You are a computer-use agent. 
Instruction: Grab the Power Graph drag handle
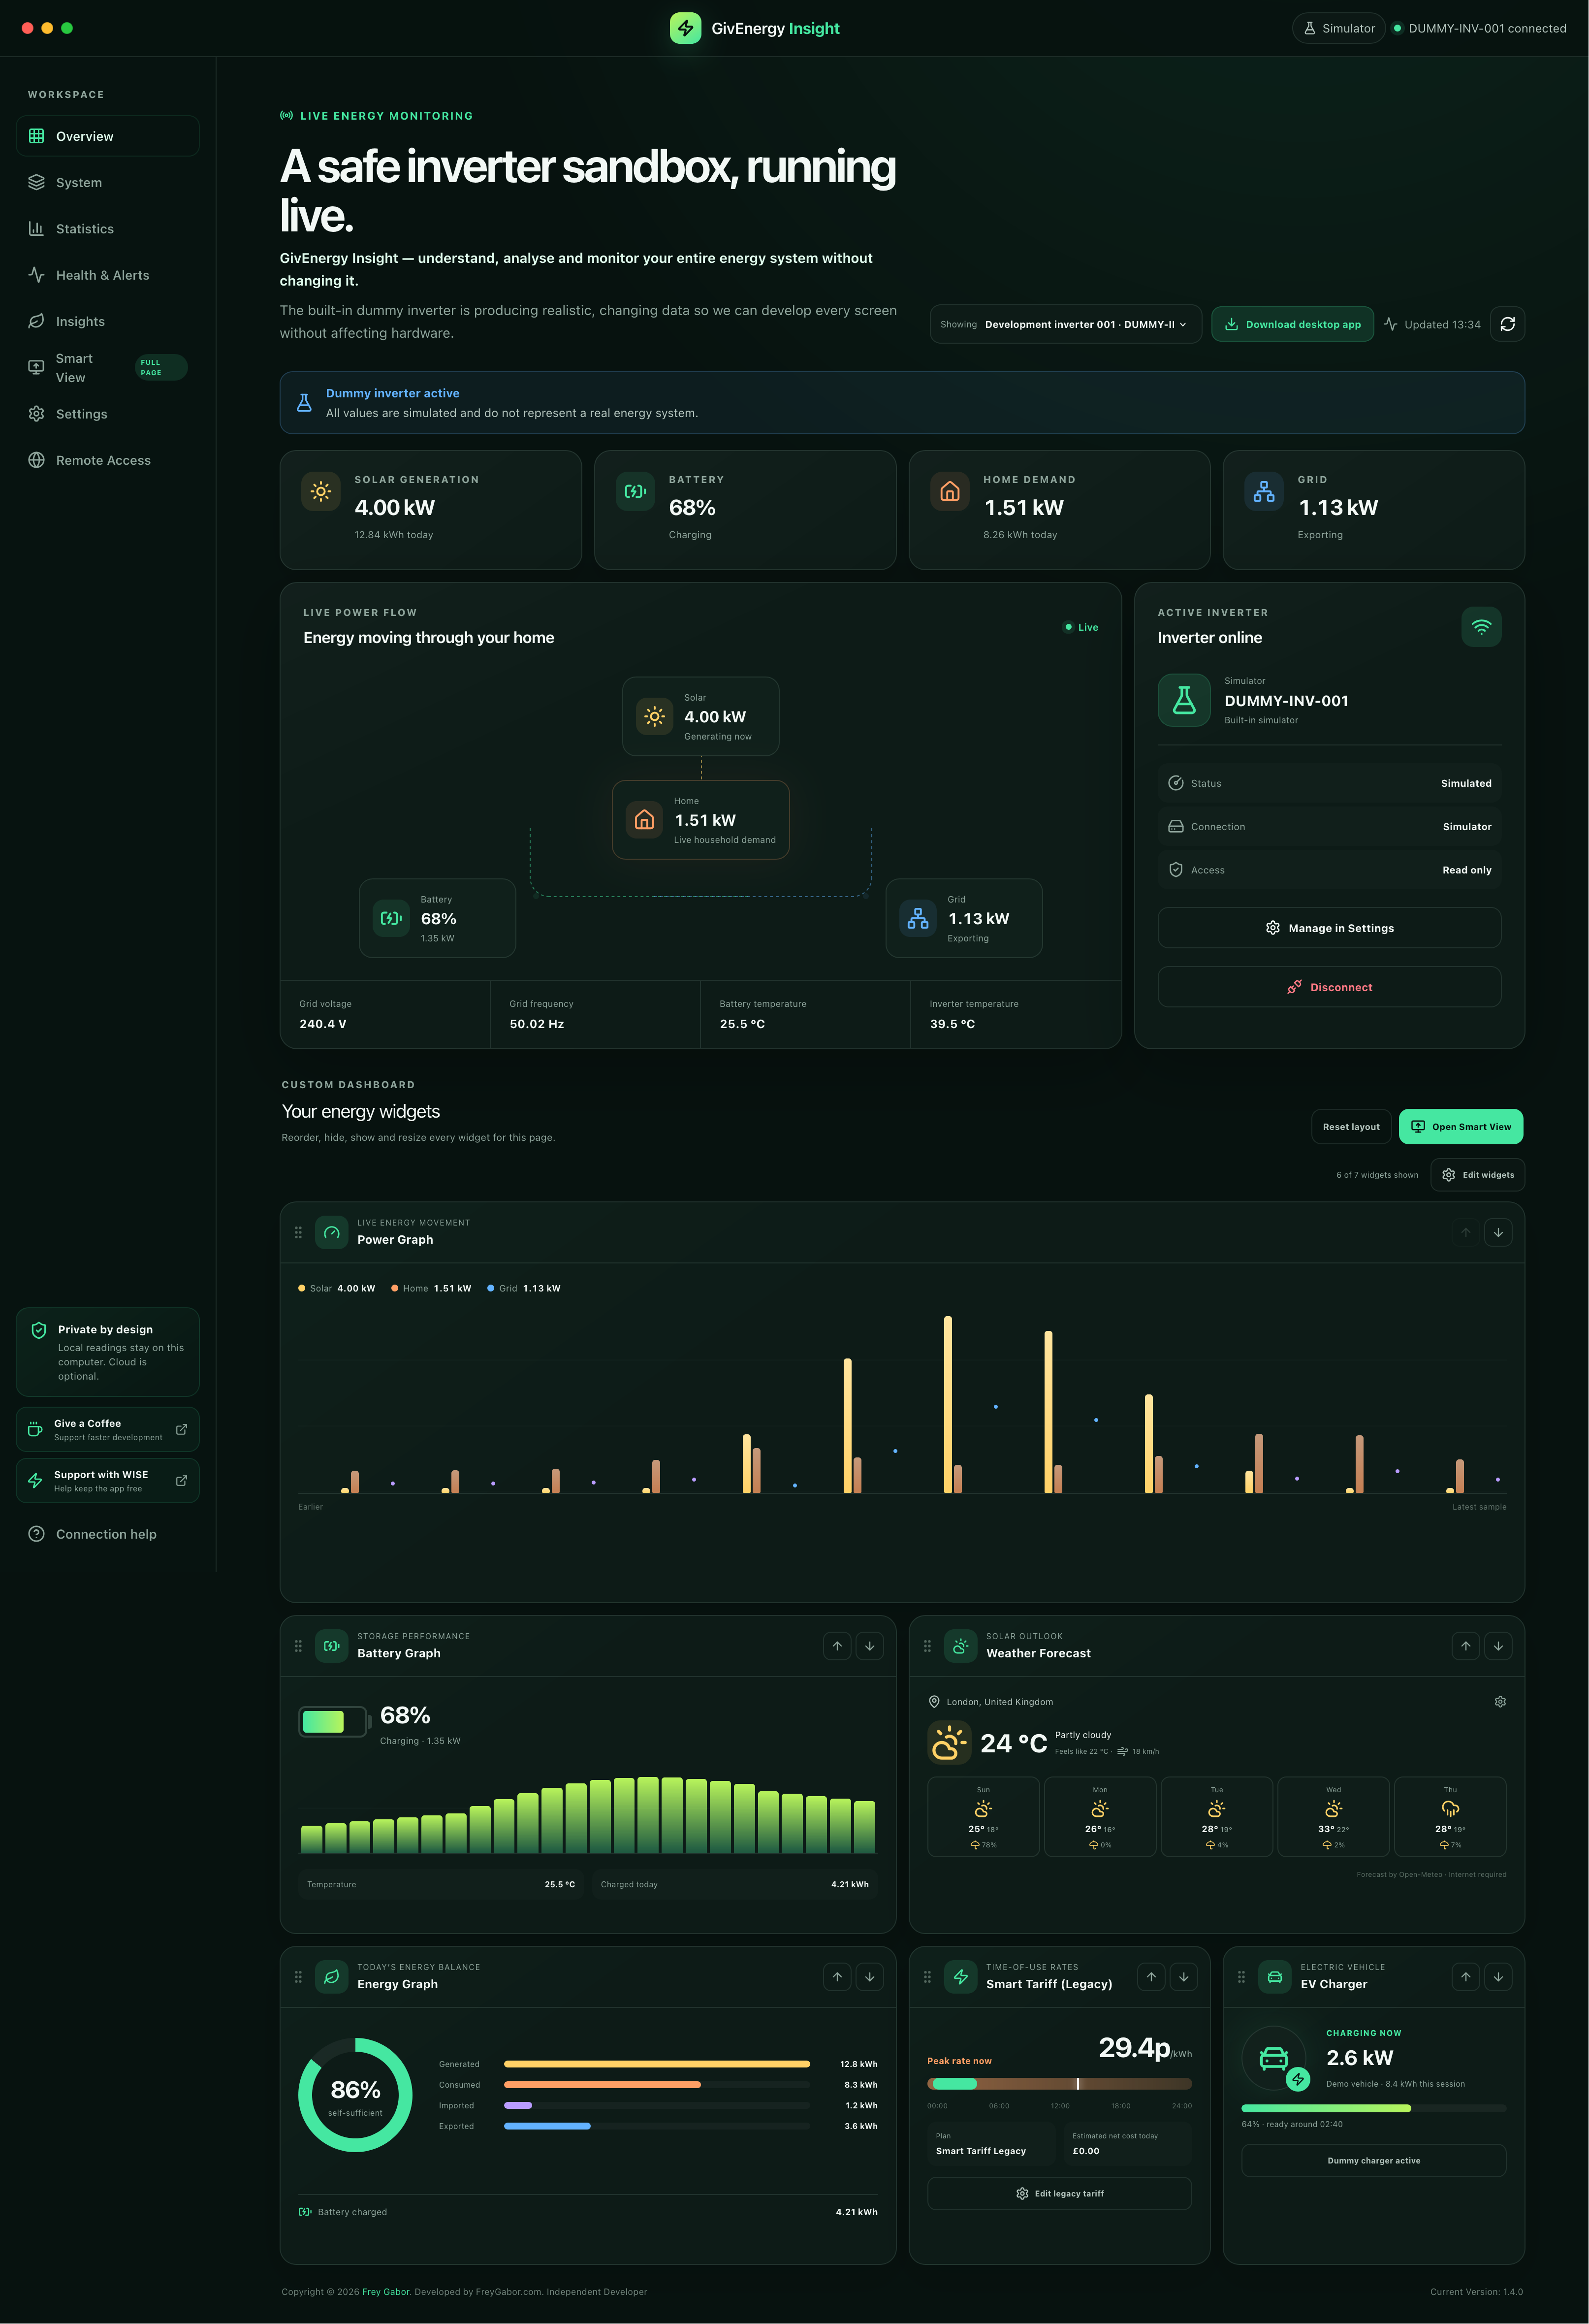click(x=298, y=1233)
